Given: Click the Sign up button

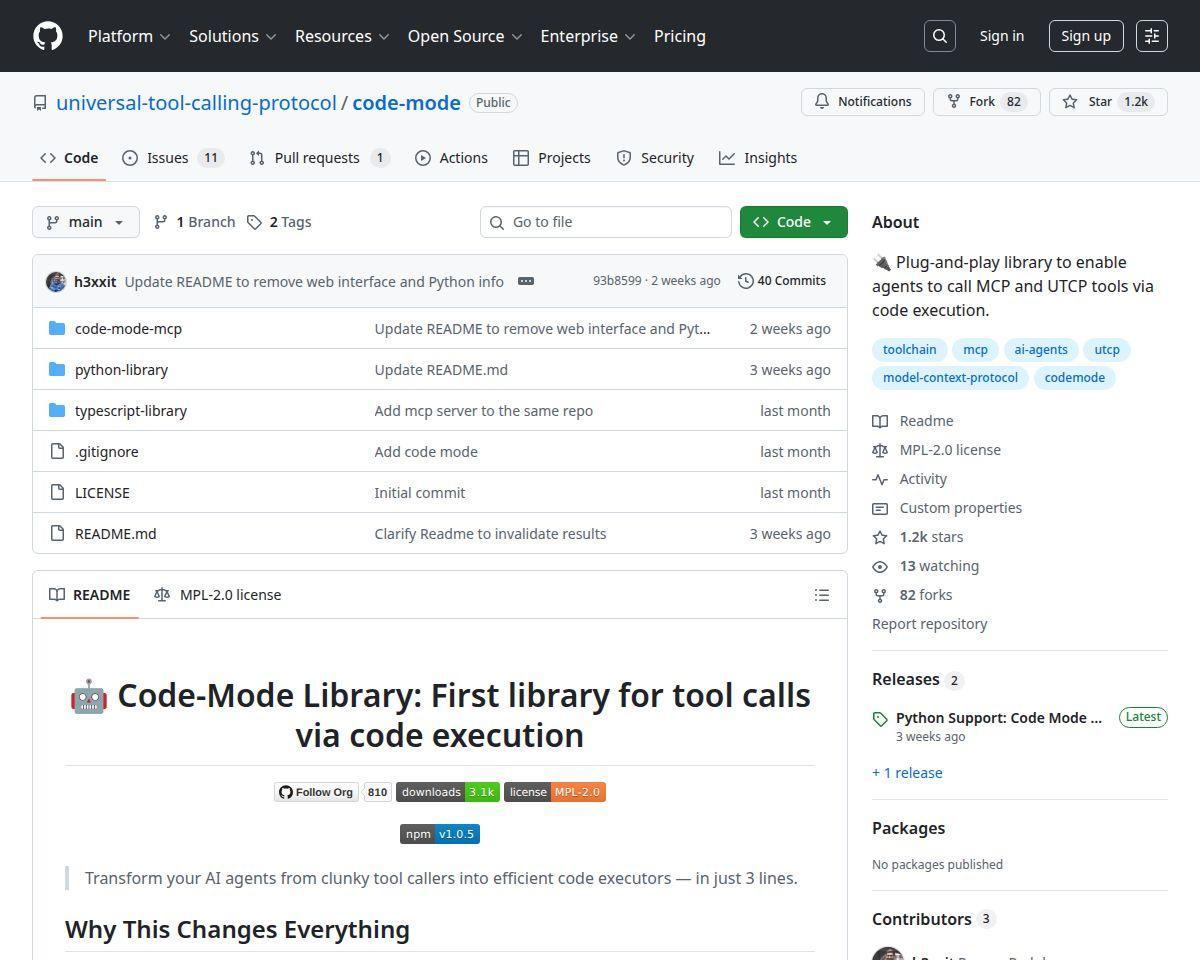Looking at the screenshot, I should pyautogui.click(x=1086, y=36).
